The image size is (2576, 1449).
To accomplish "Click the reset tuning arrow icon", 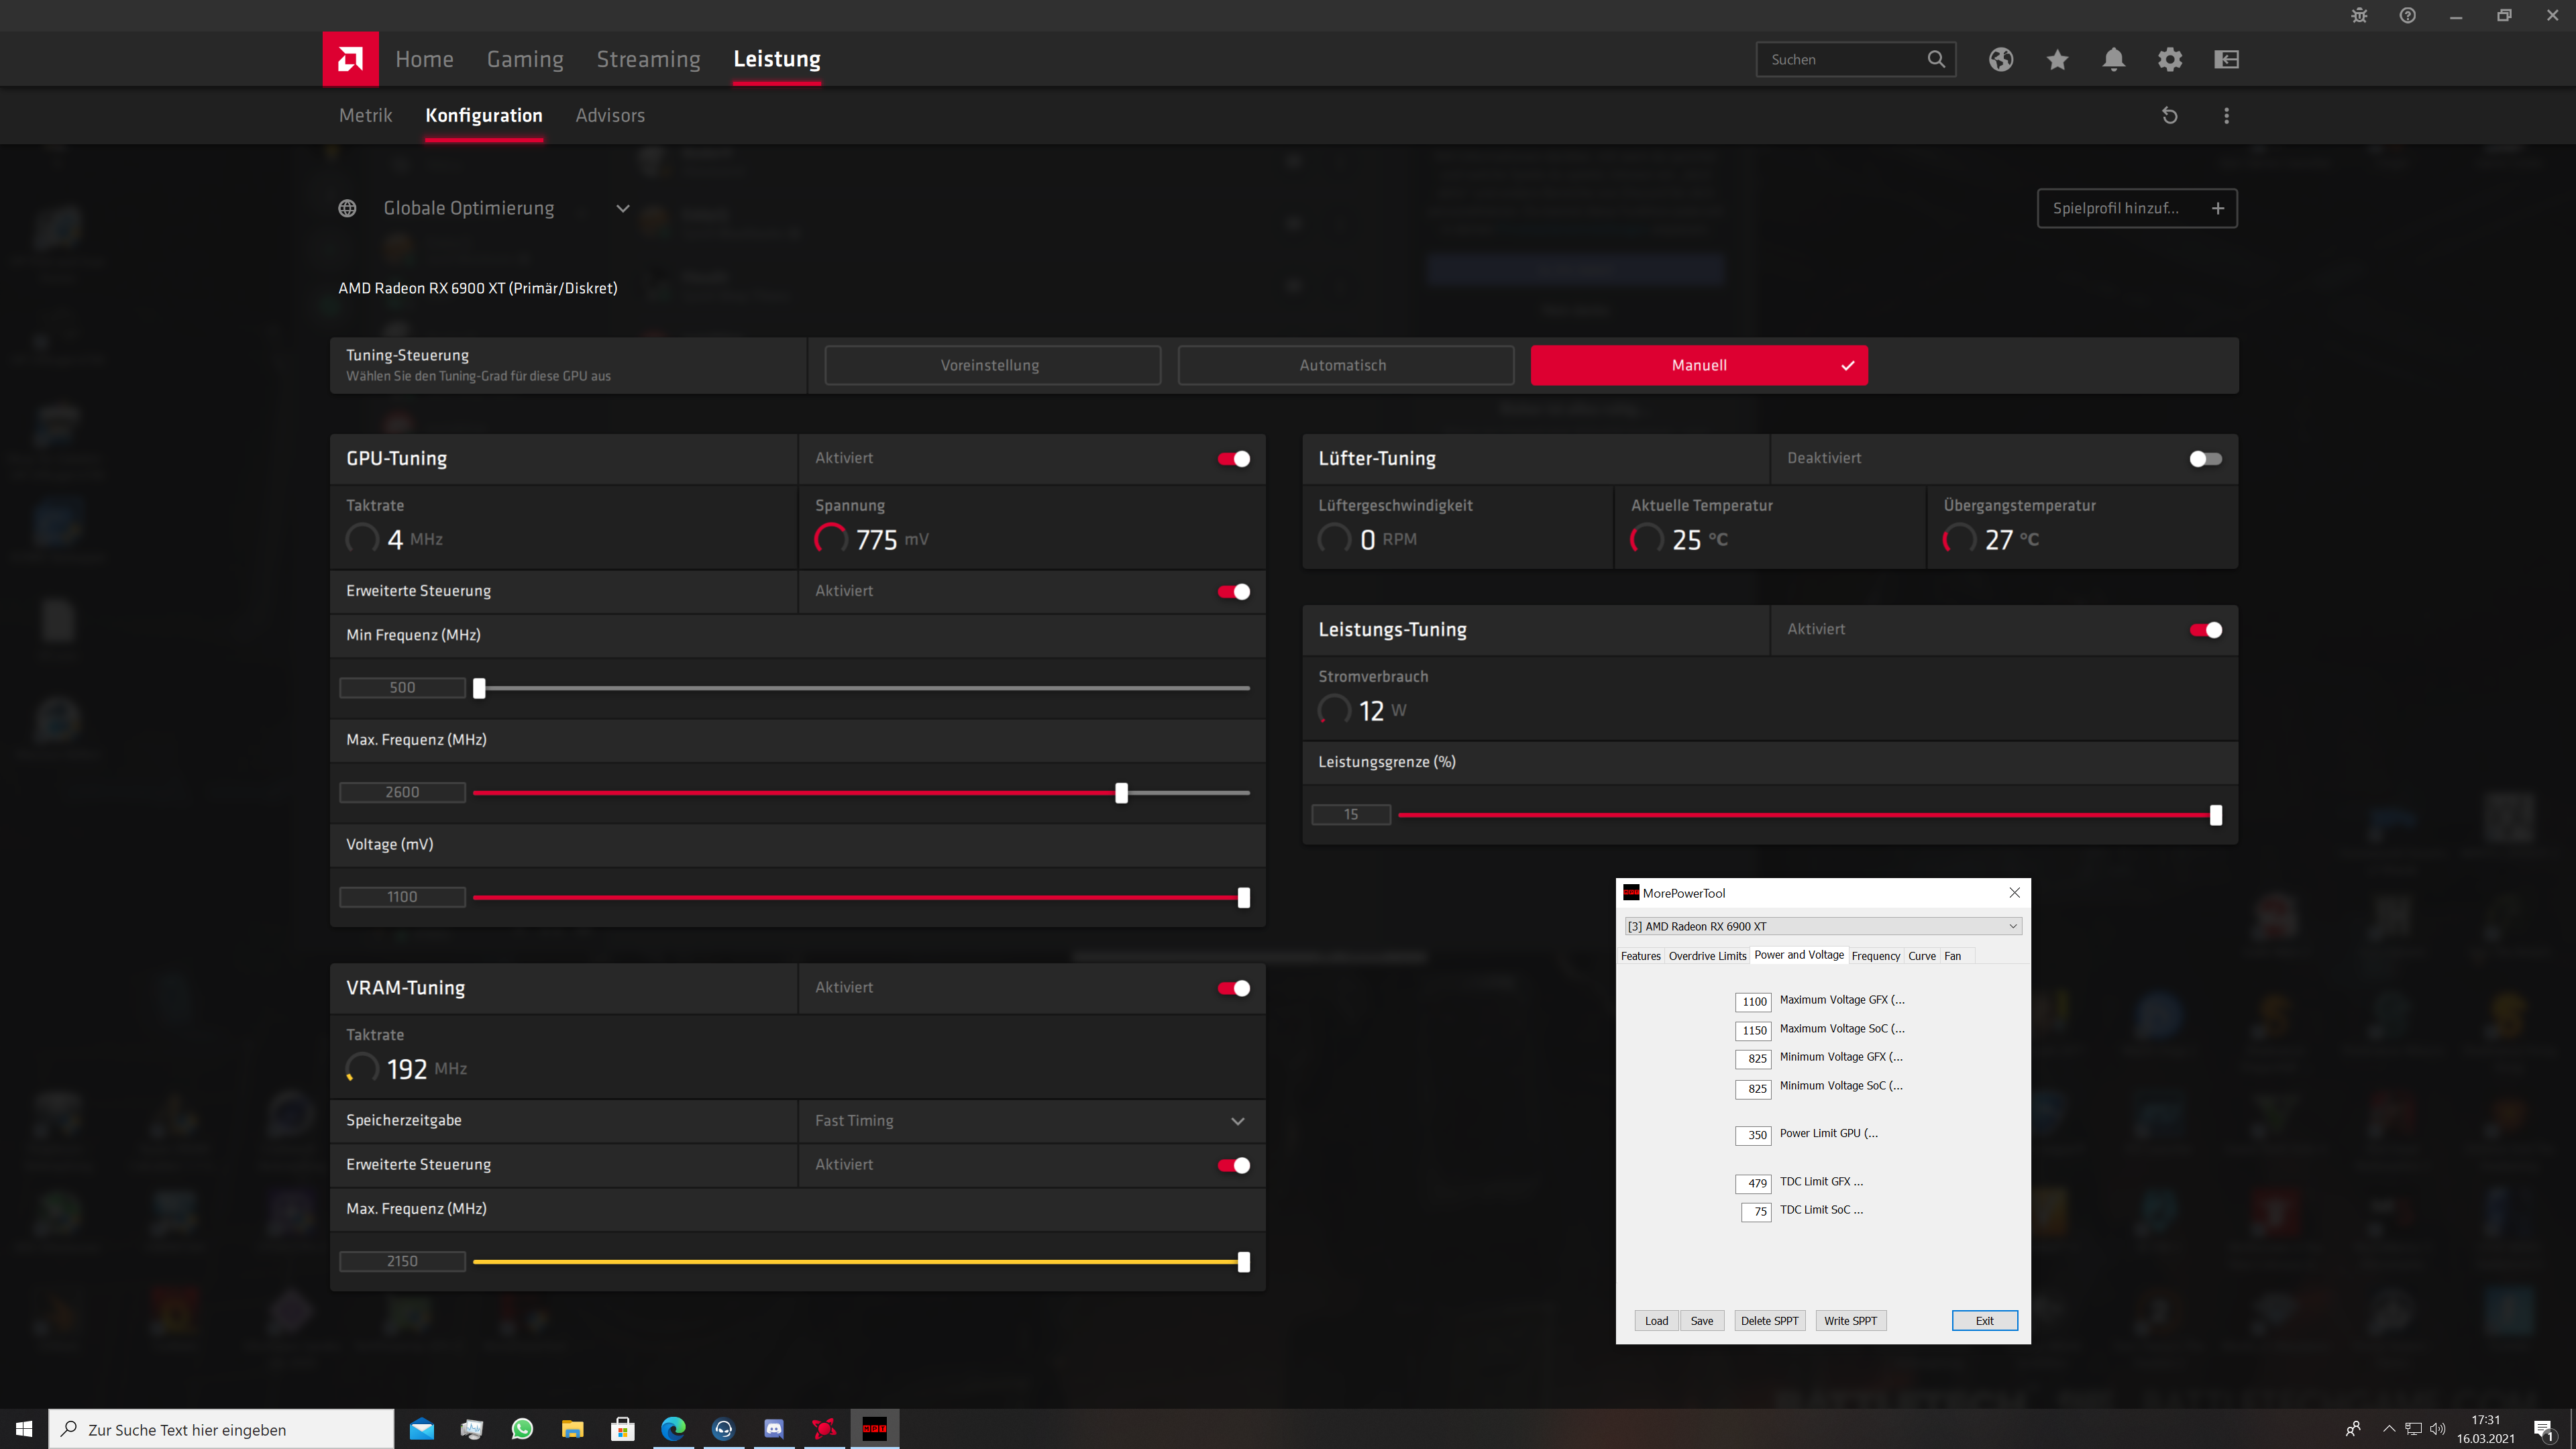I will click(2169, 116).
